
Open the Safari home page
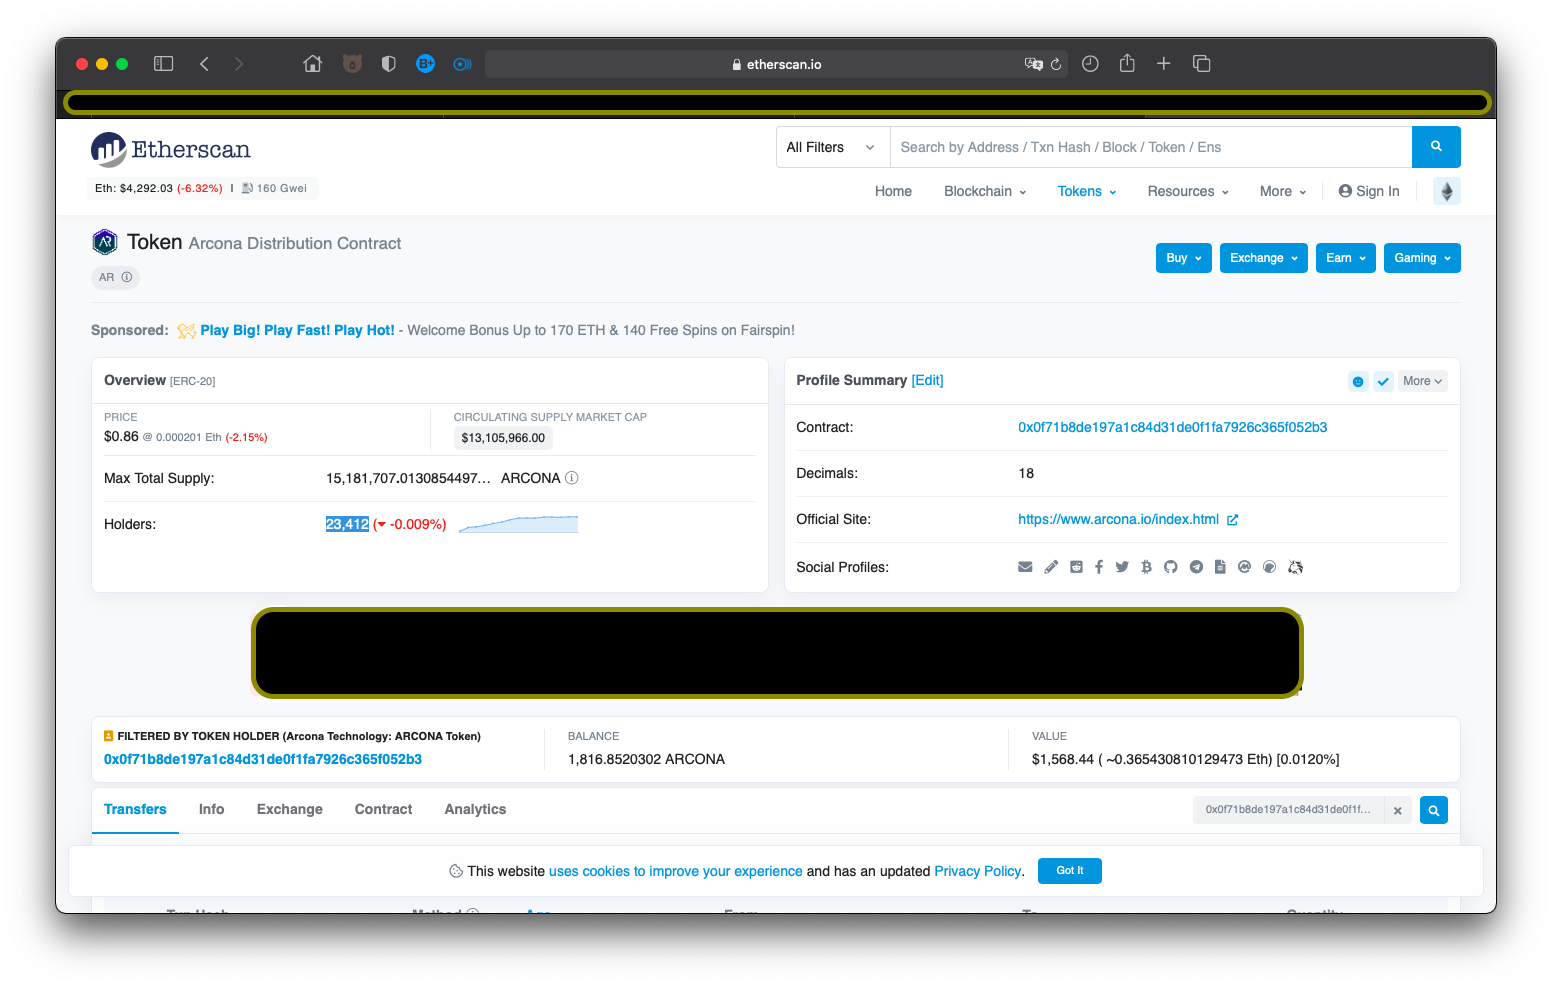[x=313, y=64]
